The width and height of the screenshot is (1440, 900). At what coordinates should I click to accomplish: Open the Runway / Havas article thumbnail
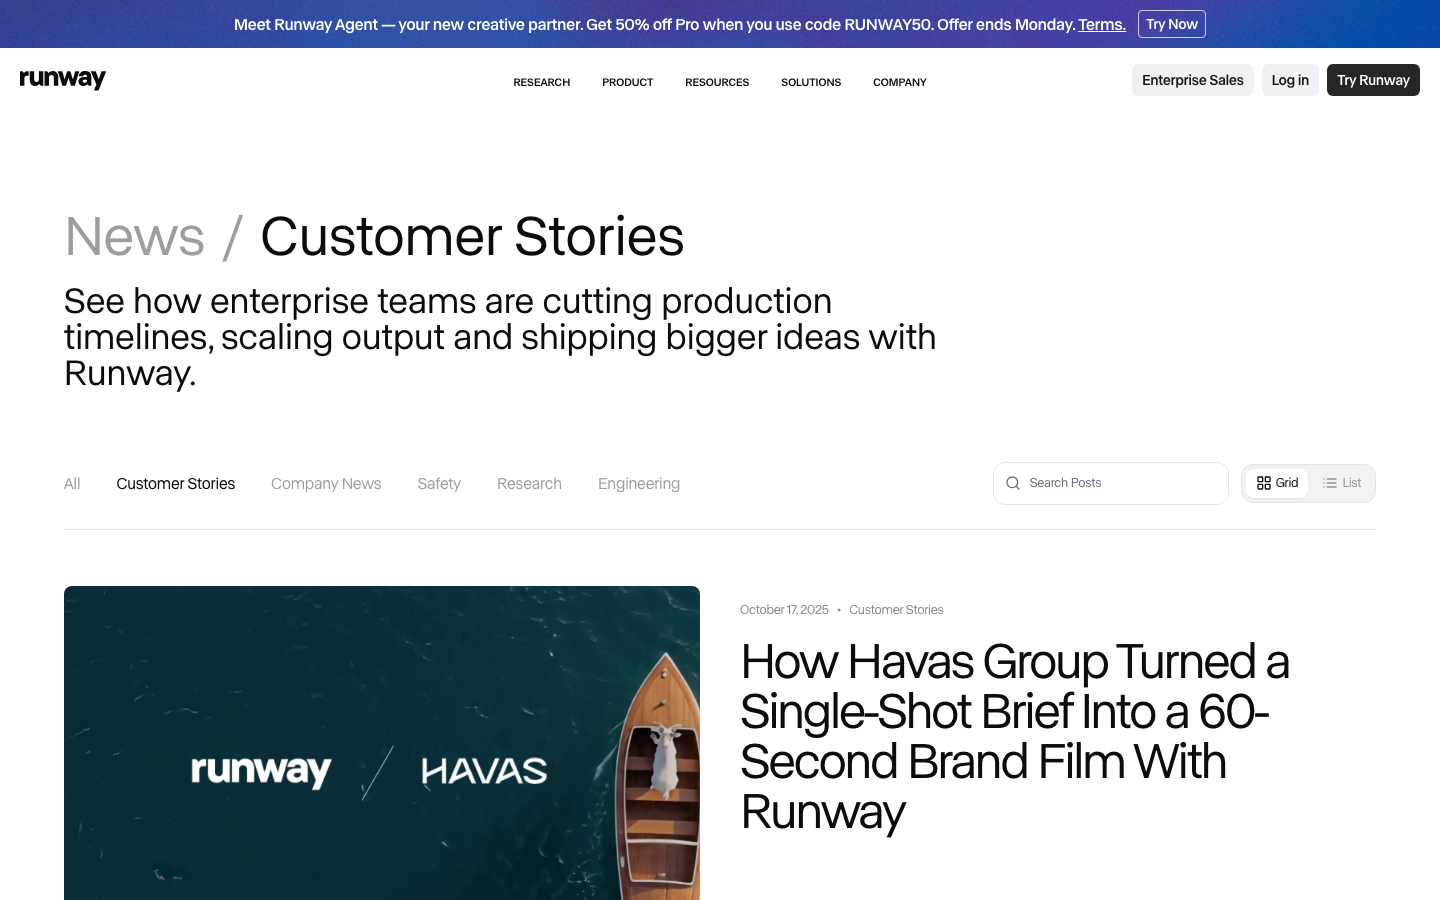(x=382, y=743)
